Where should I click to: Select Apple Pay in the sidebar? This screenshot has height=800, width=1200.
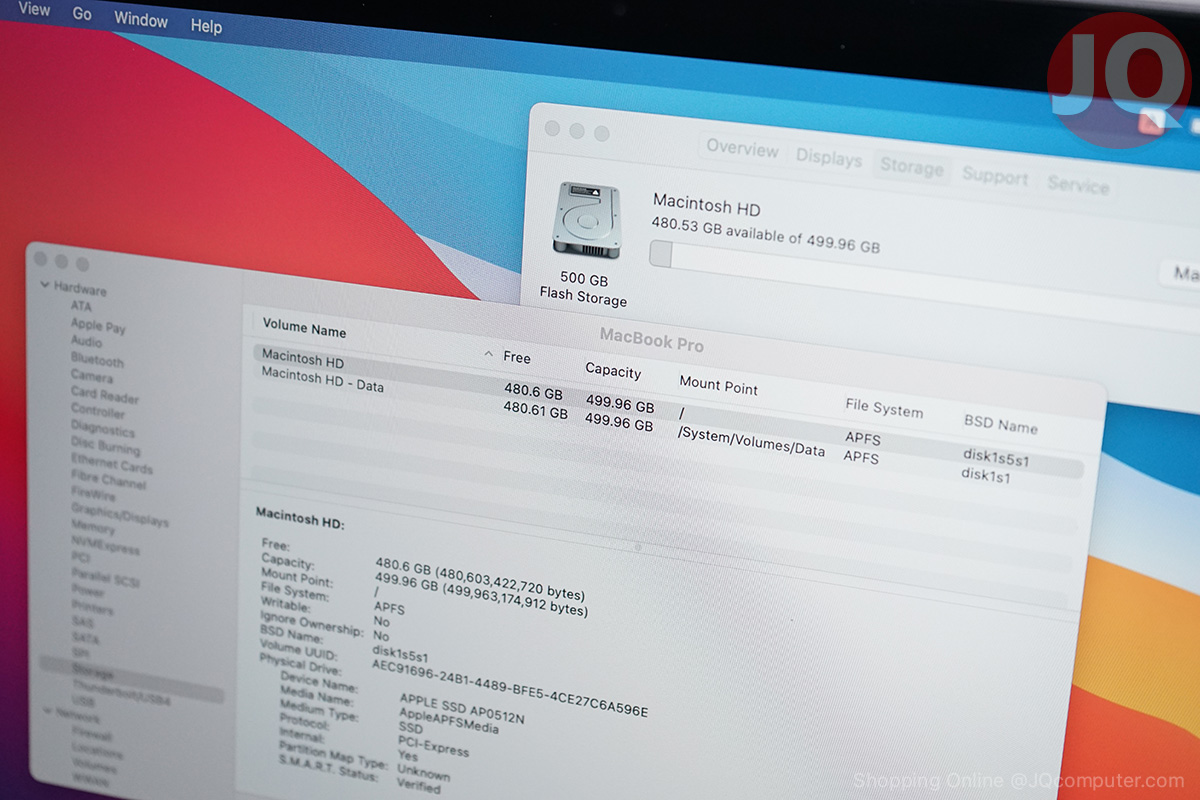click(98, 326)
